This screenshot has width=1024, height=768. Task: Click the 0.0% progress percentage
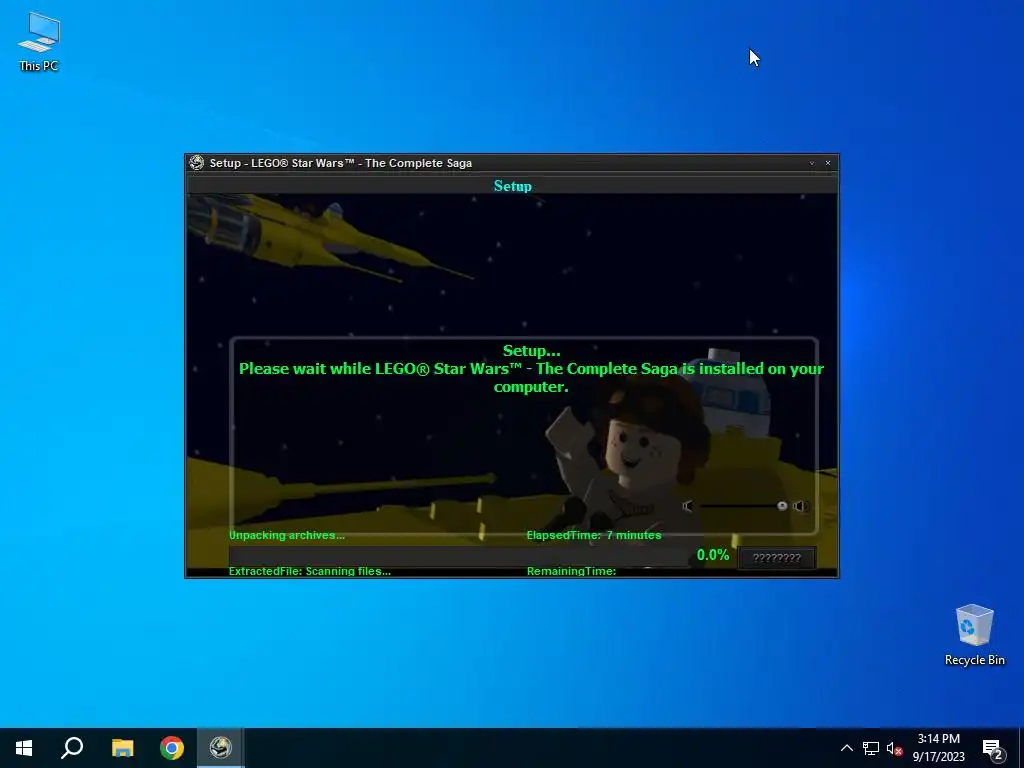tap(712, 555)
